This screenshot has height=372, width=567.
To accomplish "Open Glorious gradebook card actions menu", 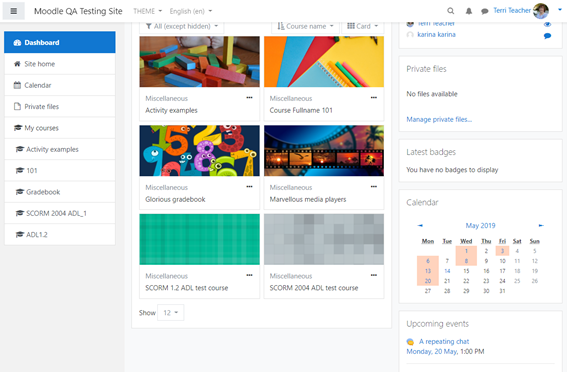I will tap(250, 187).
